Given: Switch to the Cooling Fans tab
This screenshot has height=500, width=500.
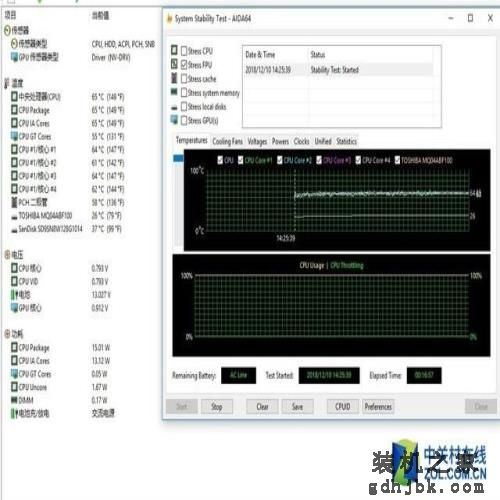Looking at the screenshot, I should pyautogui.click(x=228, y=142).
